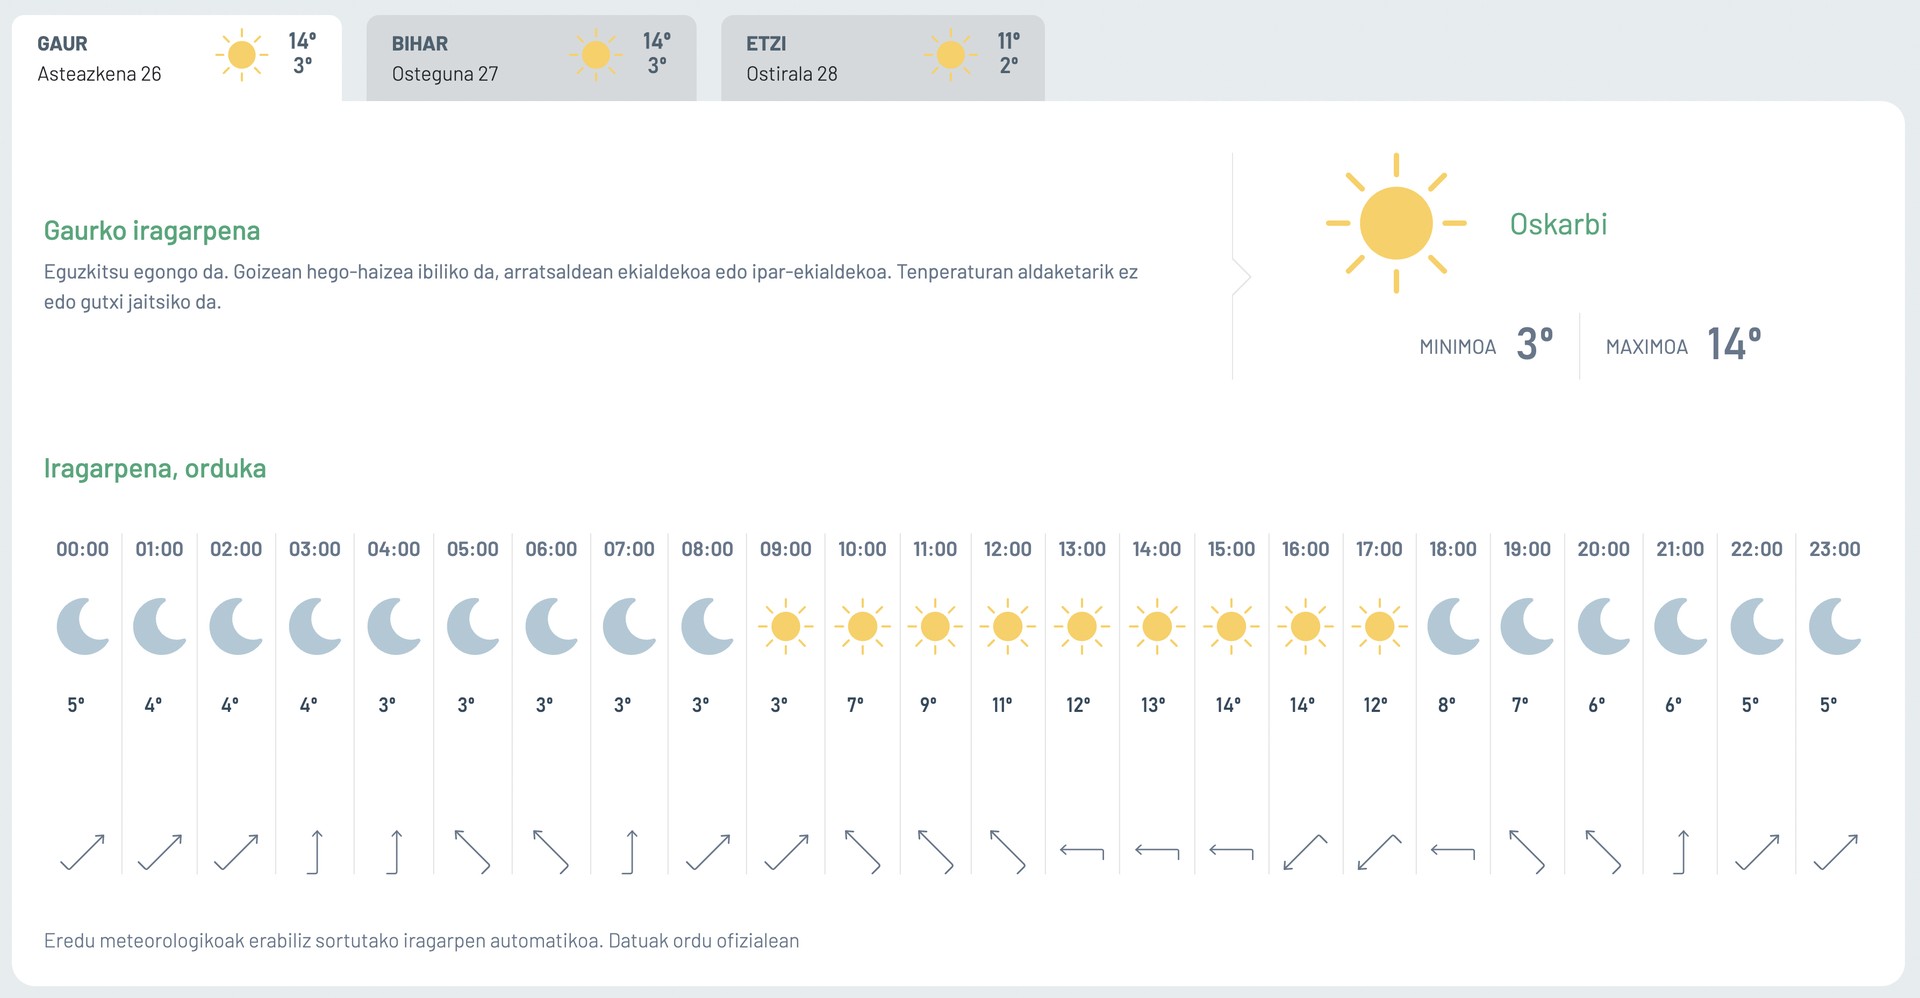Click the moon icon under 23:00
Image resolution: width=1920 pixels, height=998 pixels.
(x=1835, y=626)
